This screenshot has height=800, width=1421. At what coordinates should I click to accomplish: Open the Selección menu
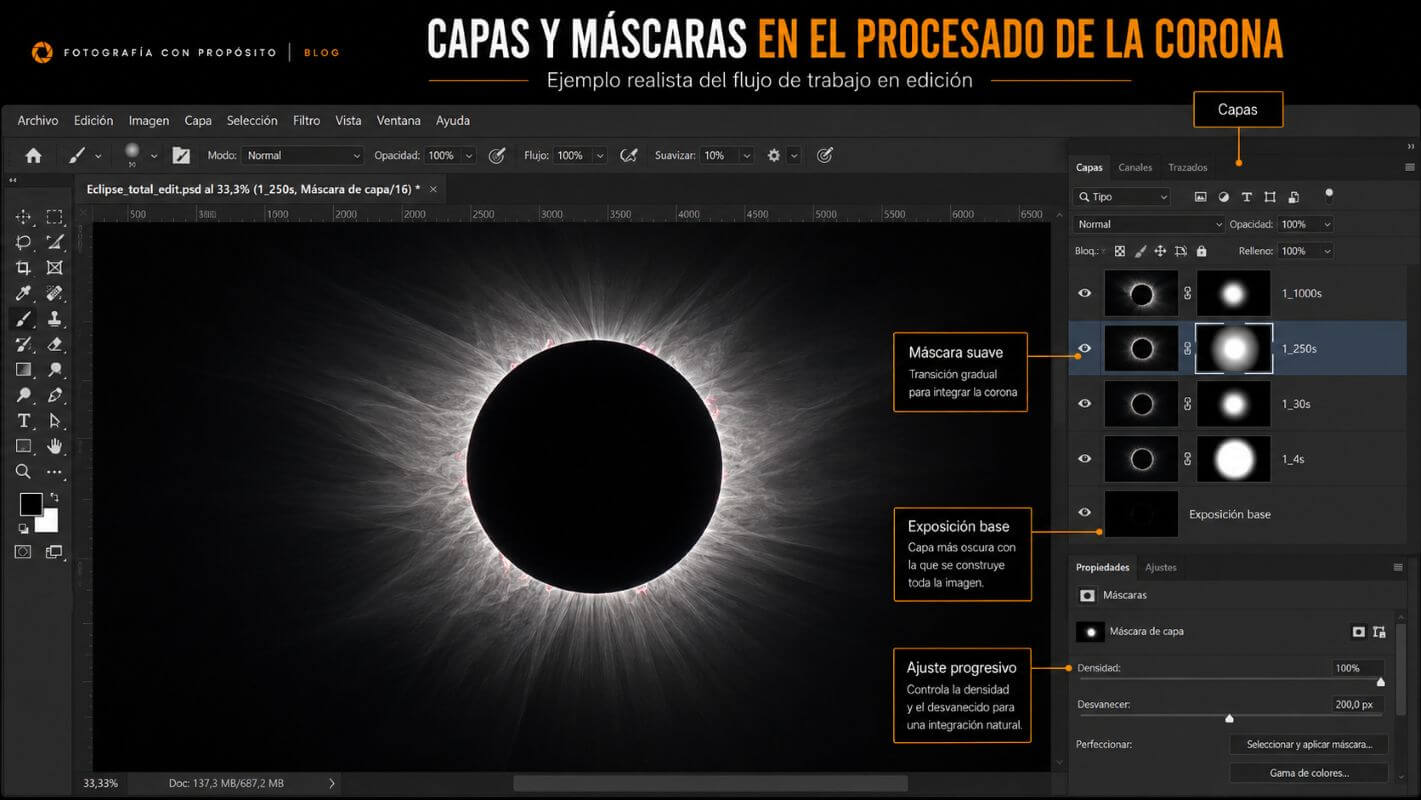pyautogui.click(x=252, y=120)
